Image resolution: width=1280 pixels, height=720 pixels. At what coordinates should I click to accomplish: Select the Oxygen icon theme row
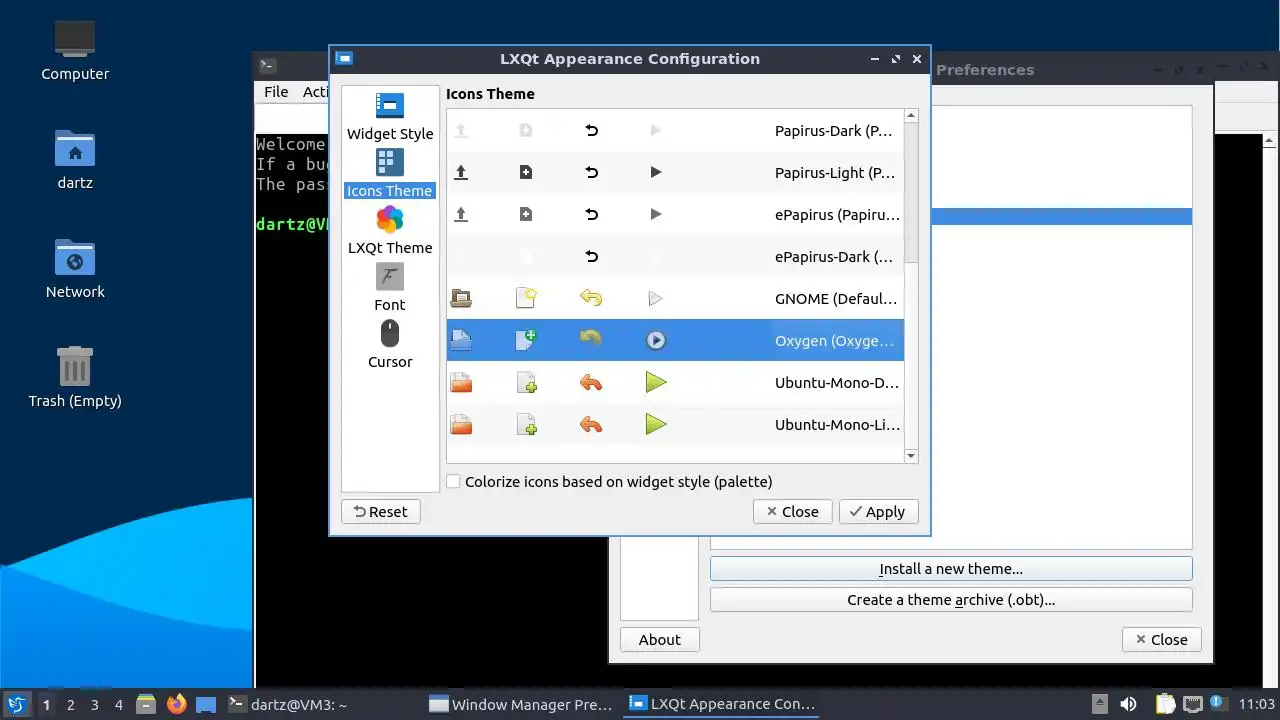(x=675, y=341)
